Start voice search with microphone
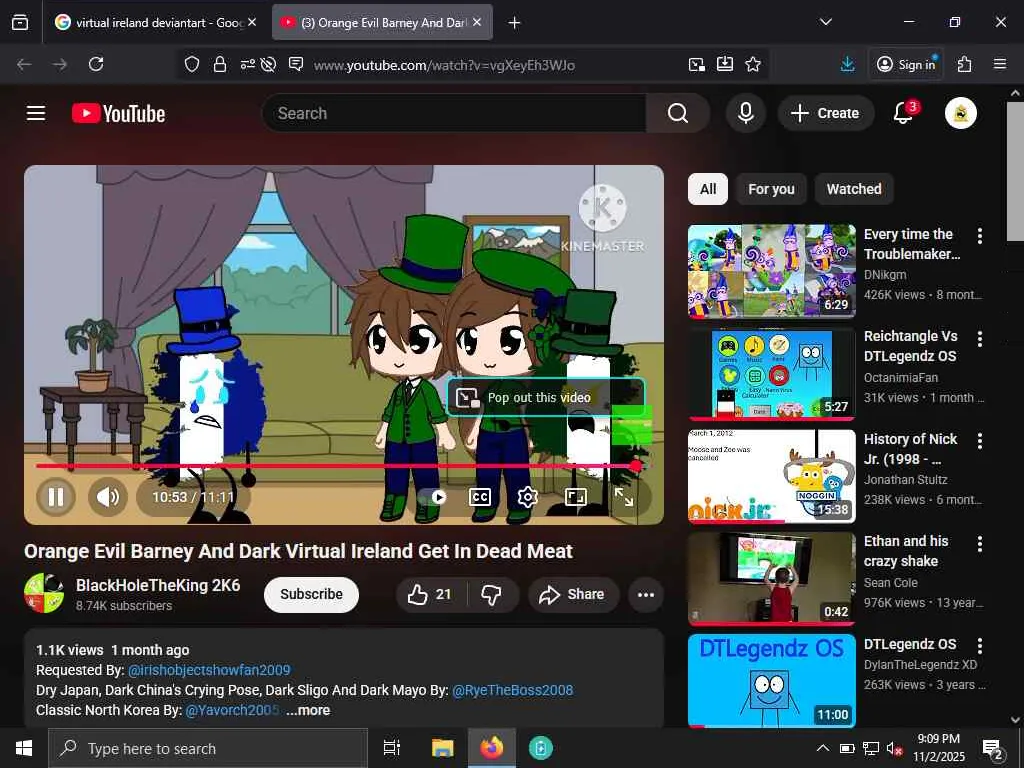The height and width of the screenshot is (768, 1024). [x=746, y=113]
